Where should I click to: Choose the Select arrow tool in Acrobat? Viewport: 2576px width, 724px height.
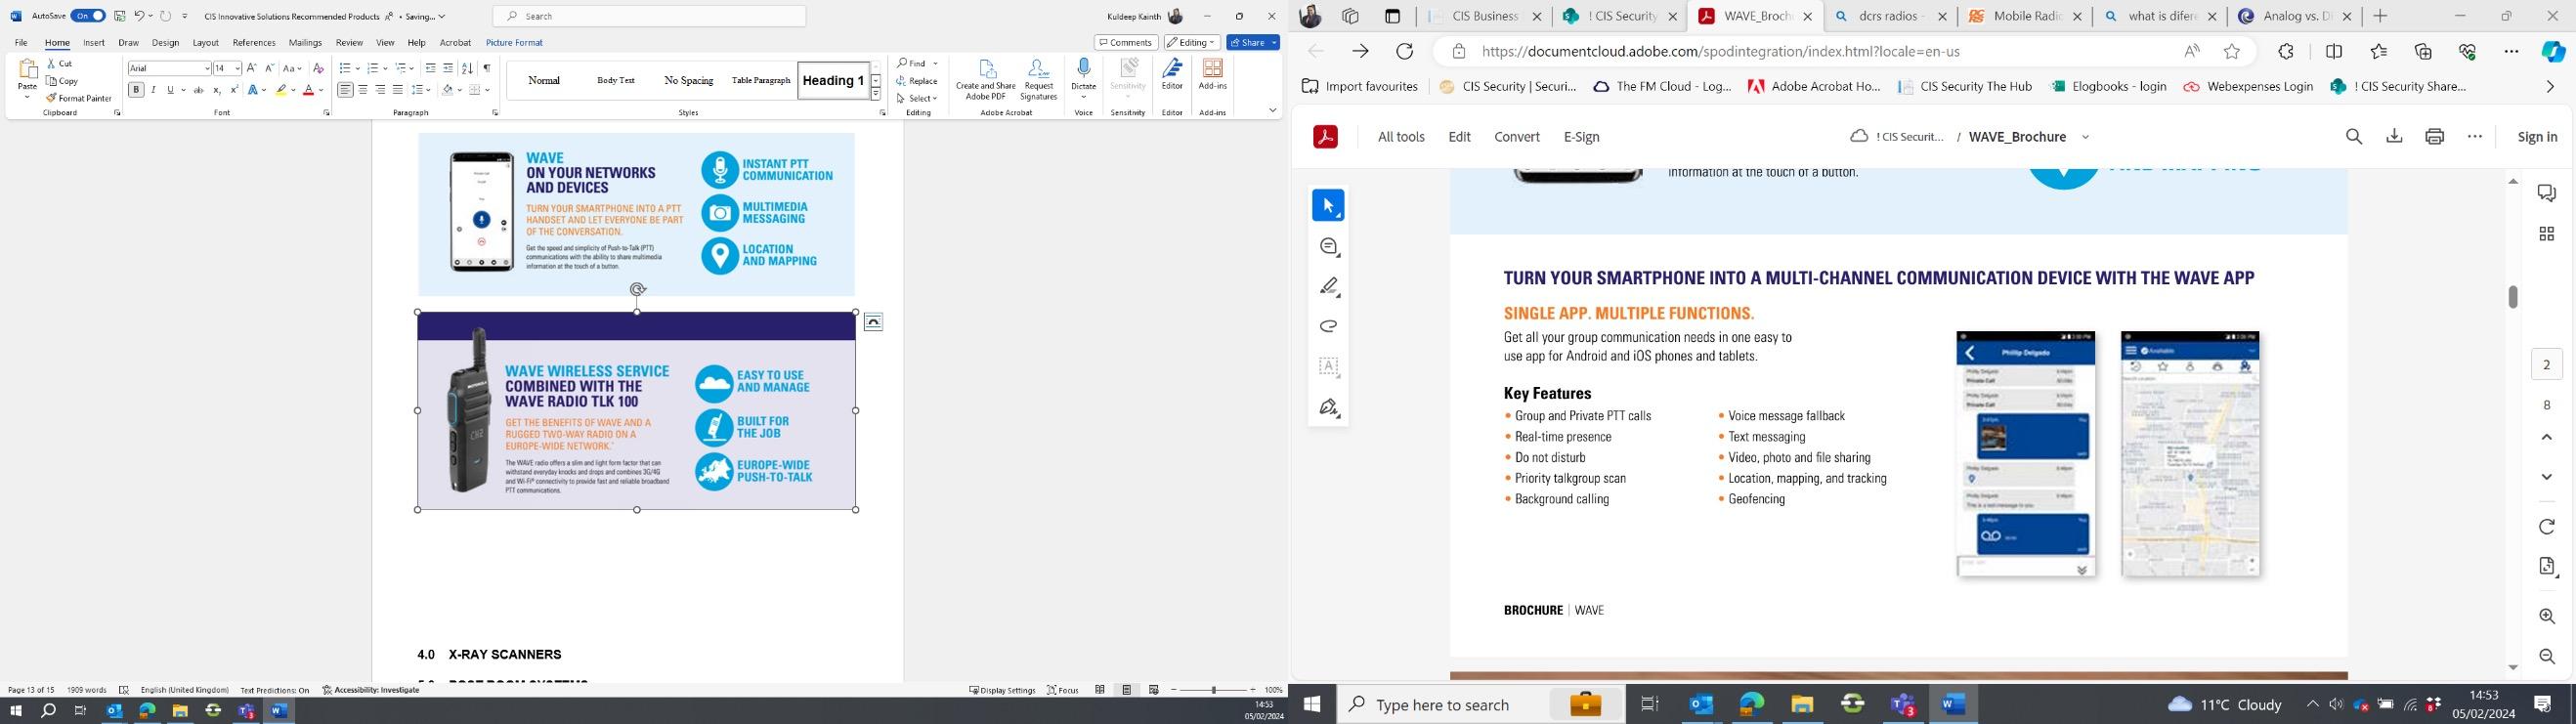(x=1328, y=205)
